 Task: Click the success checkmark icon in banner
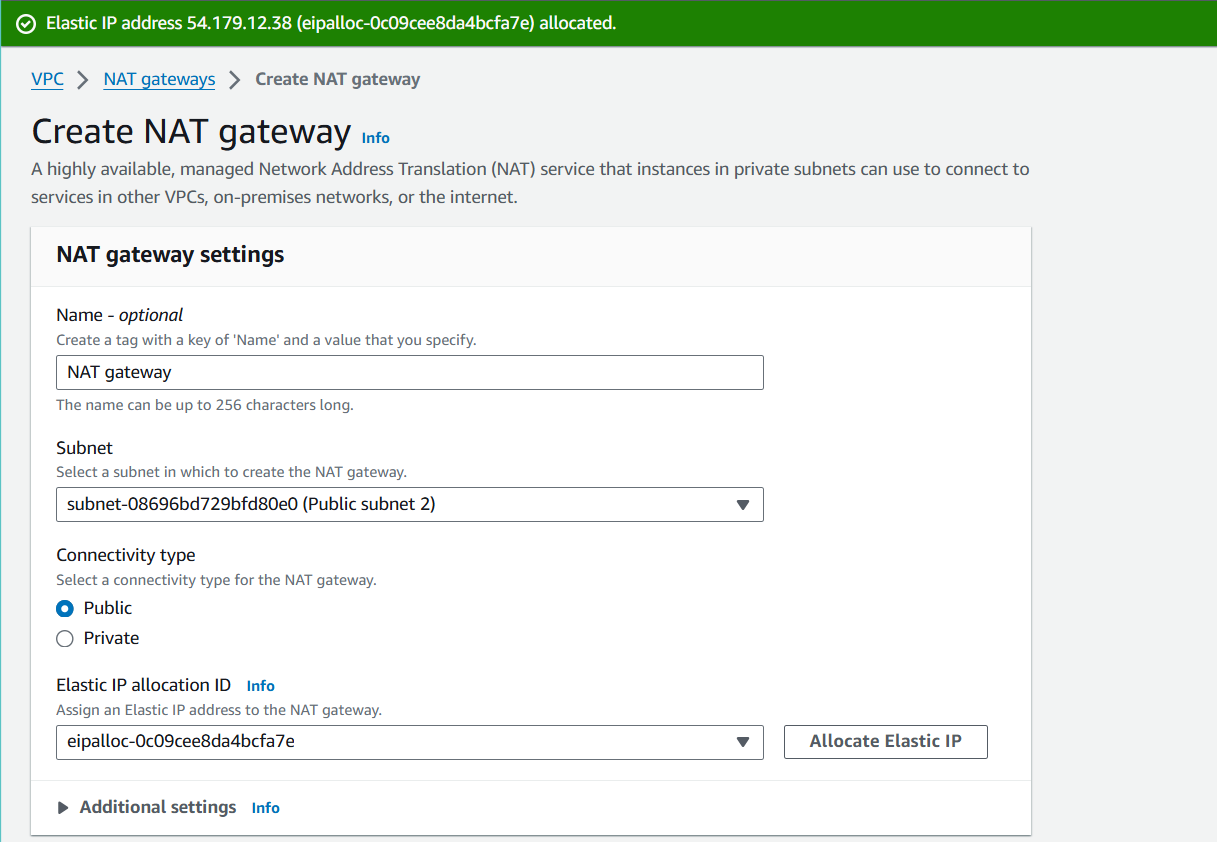pos(27,23)
